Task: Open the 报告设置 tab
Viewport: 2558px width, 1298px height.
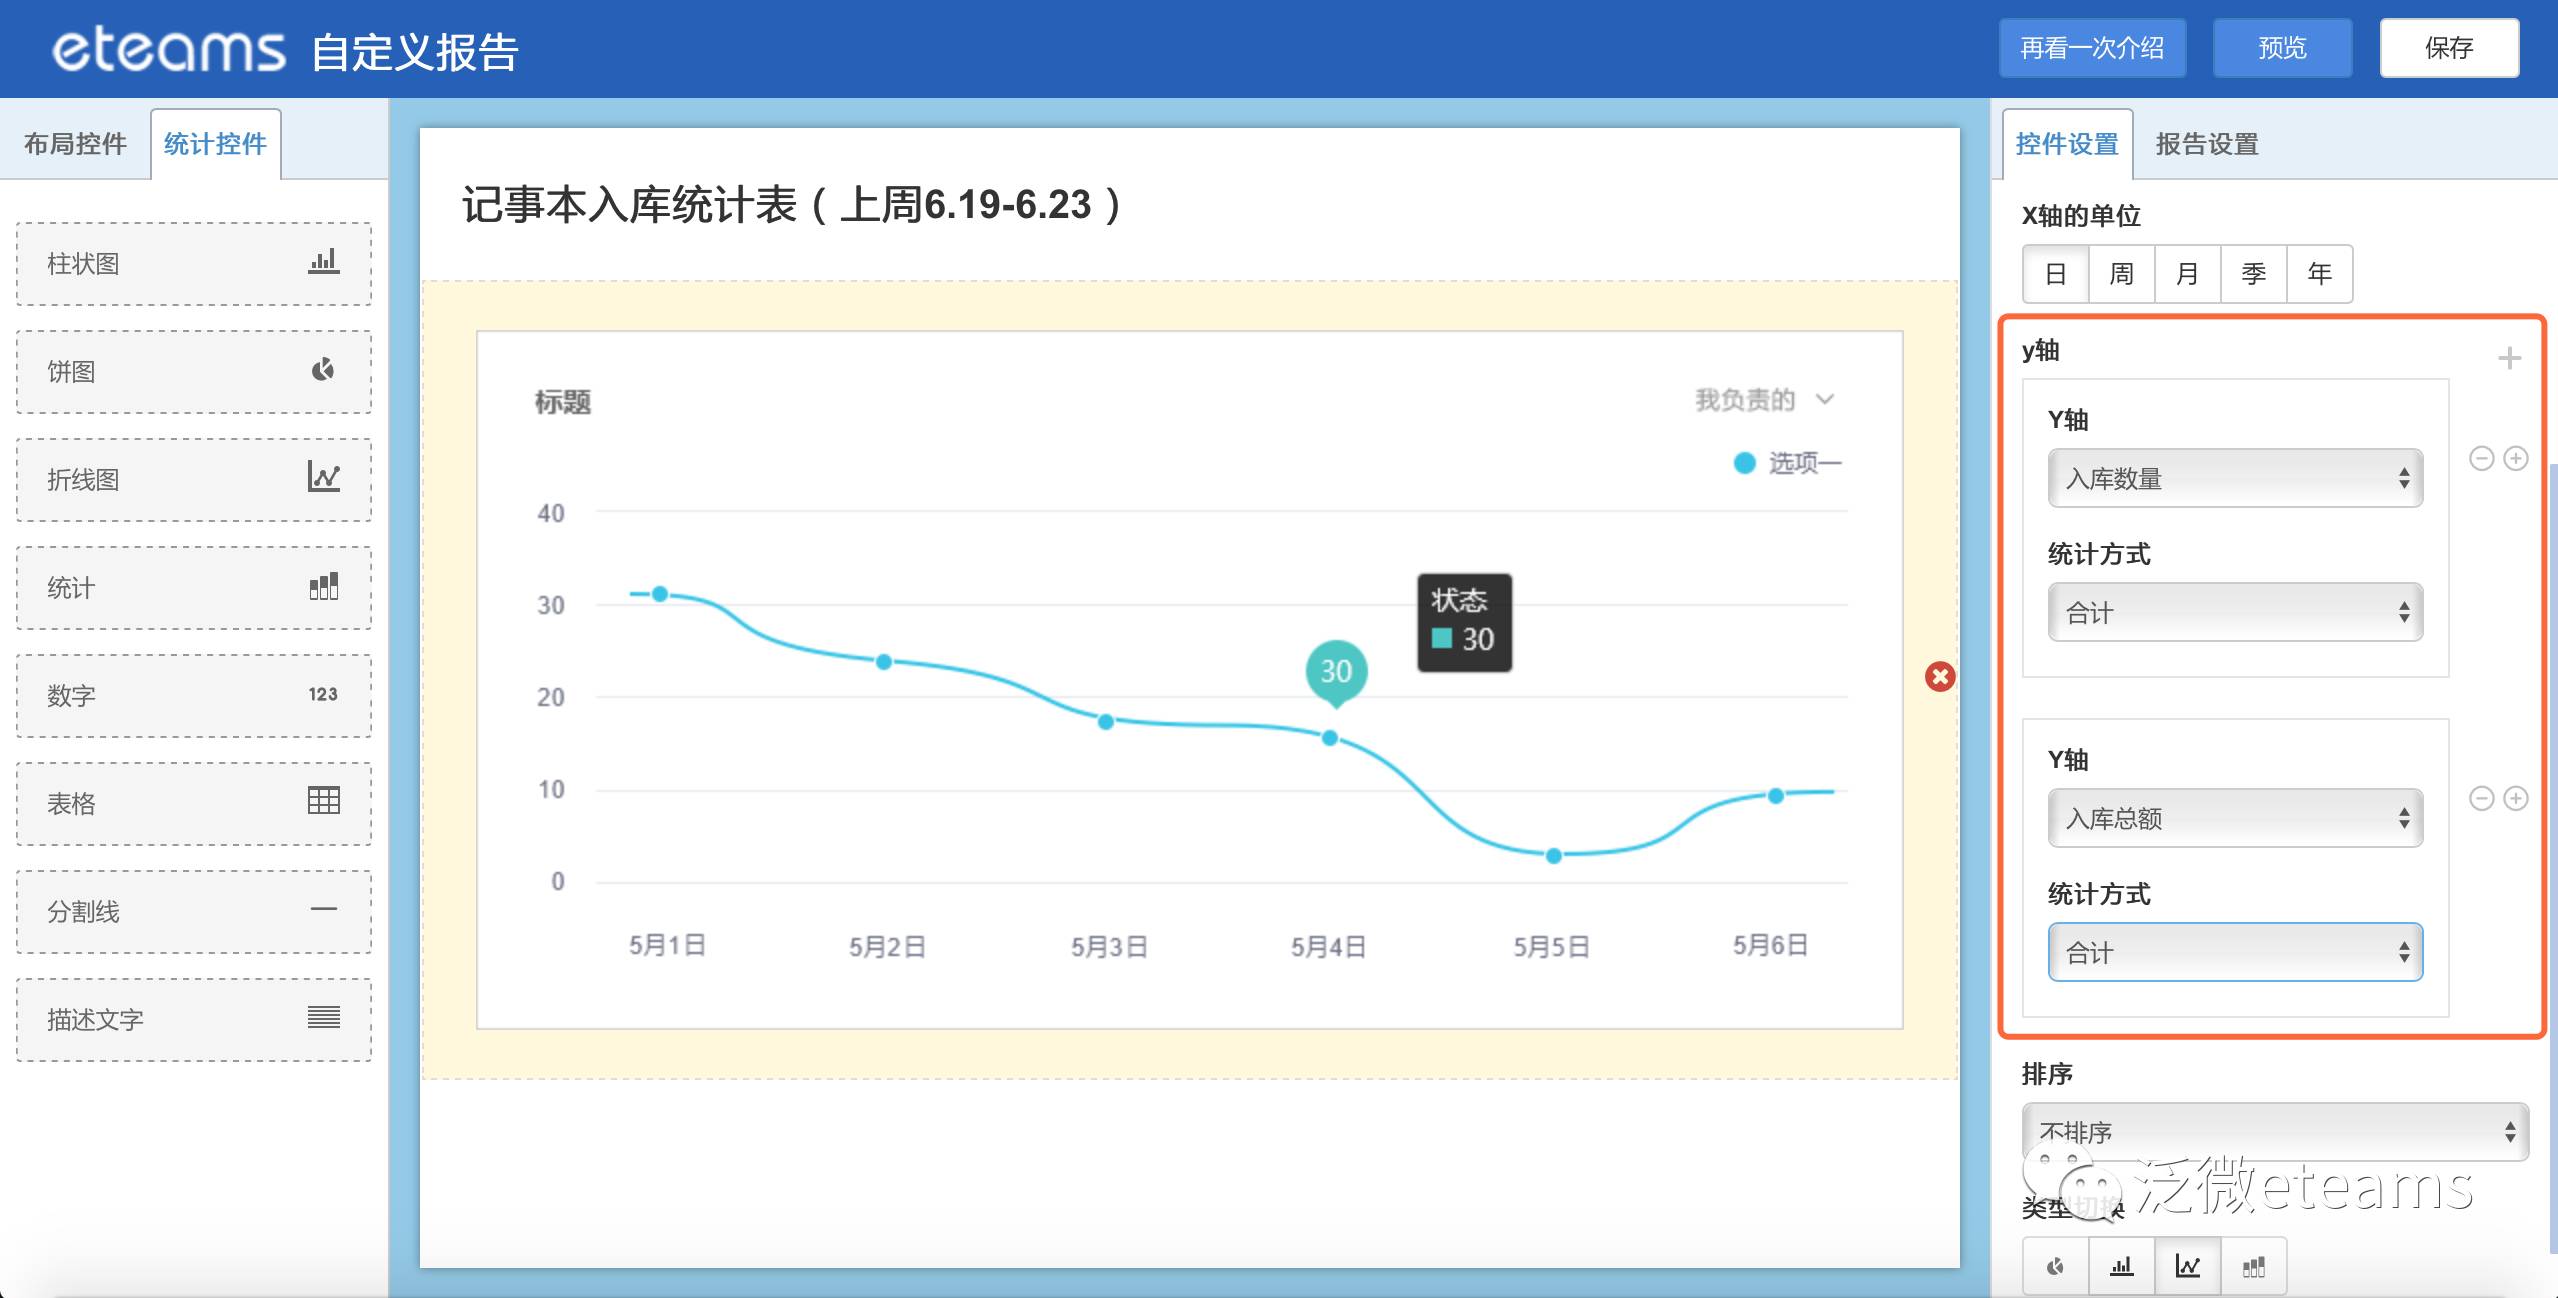Action: [x=2207, y=144]
